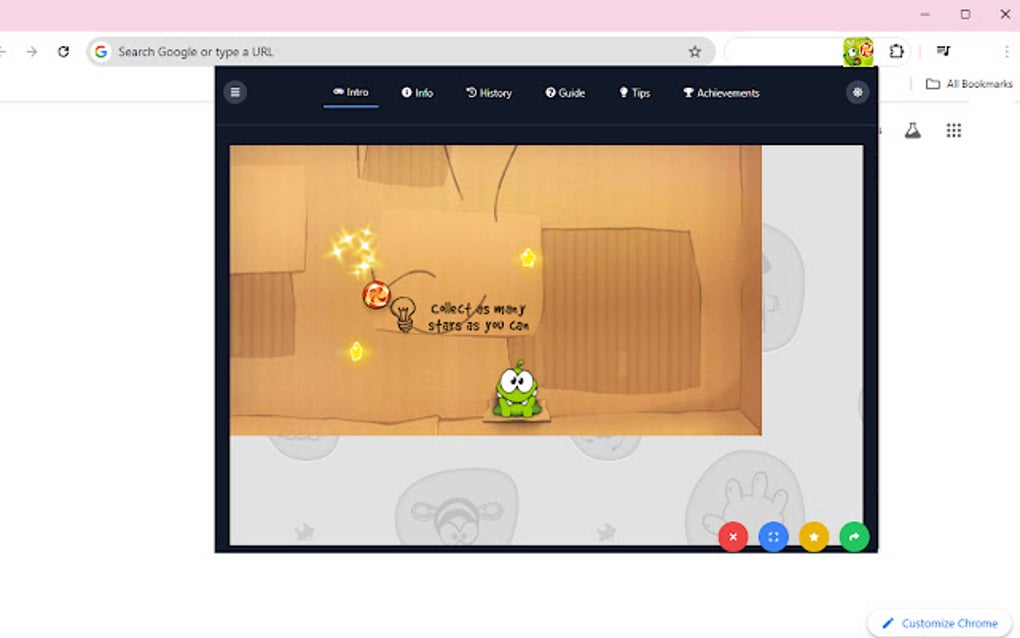1020x638 pixels.
Task: Click the green share arrow button
Action: click(854, 537)
